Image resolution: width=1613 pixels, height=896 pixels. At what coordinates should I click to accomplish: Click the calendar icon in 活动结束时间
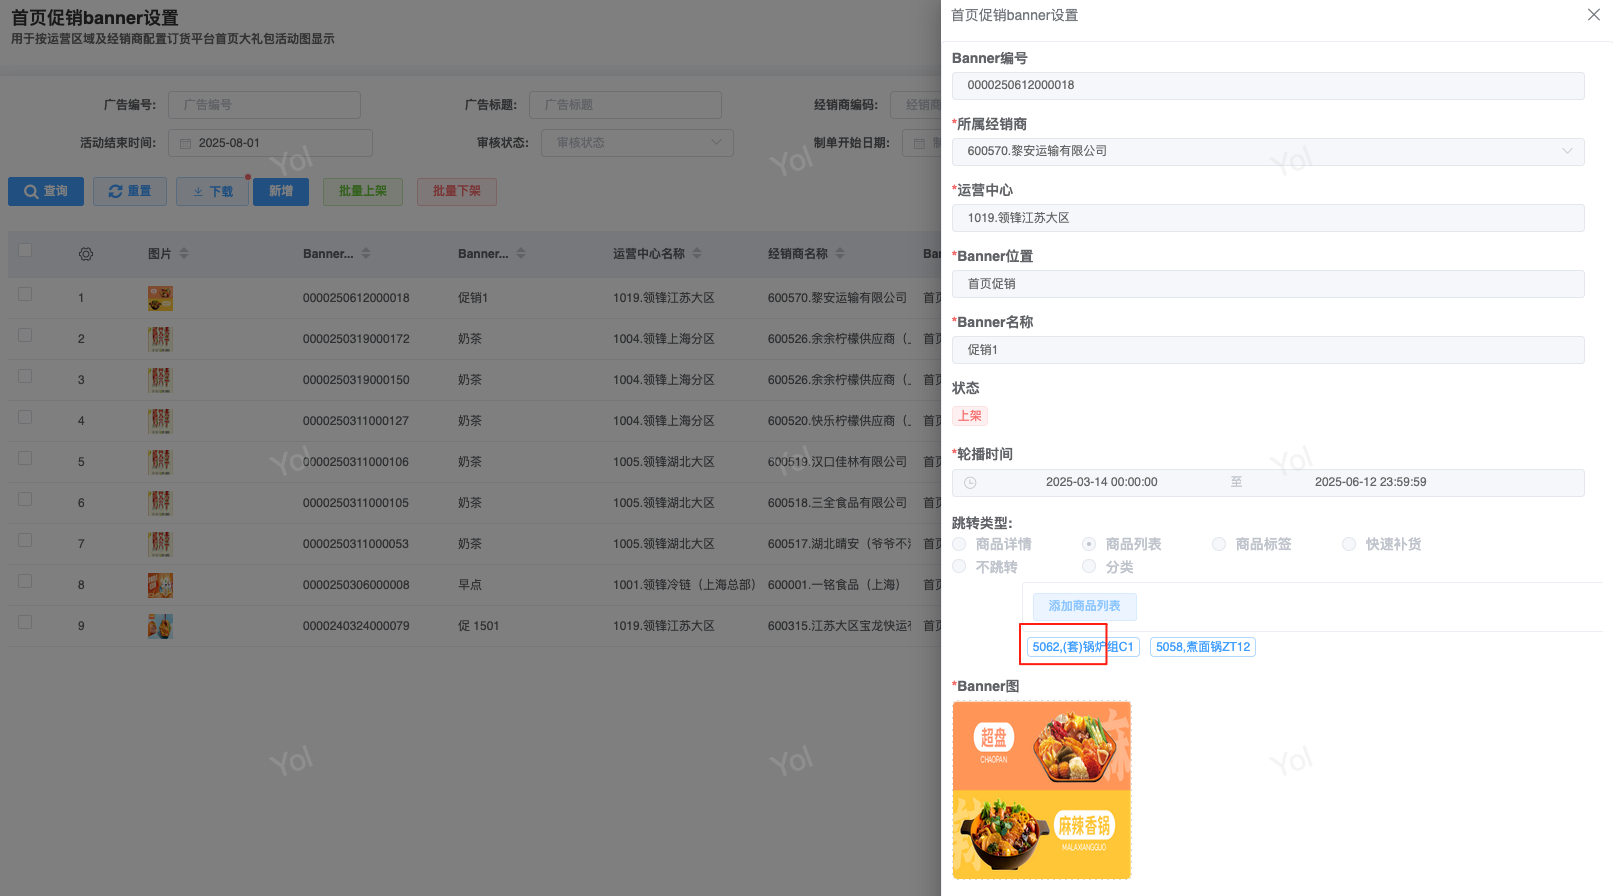(x=185, y=144)
